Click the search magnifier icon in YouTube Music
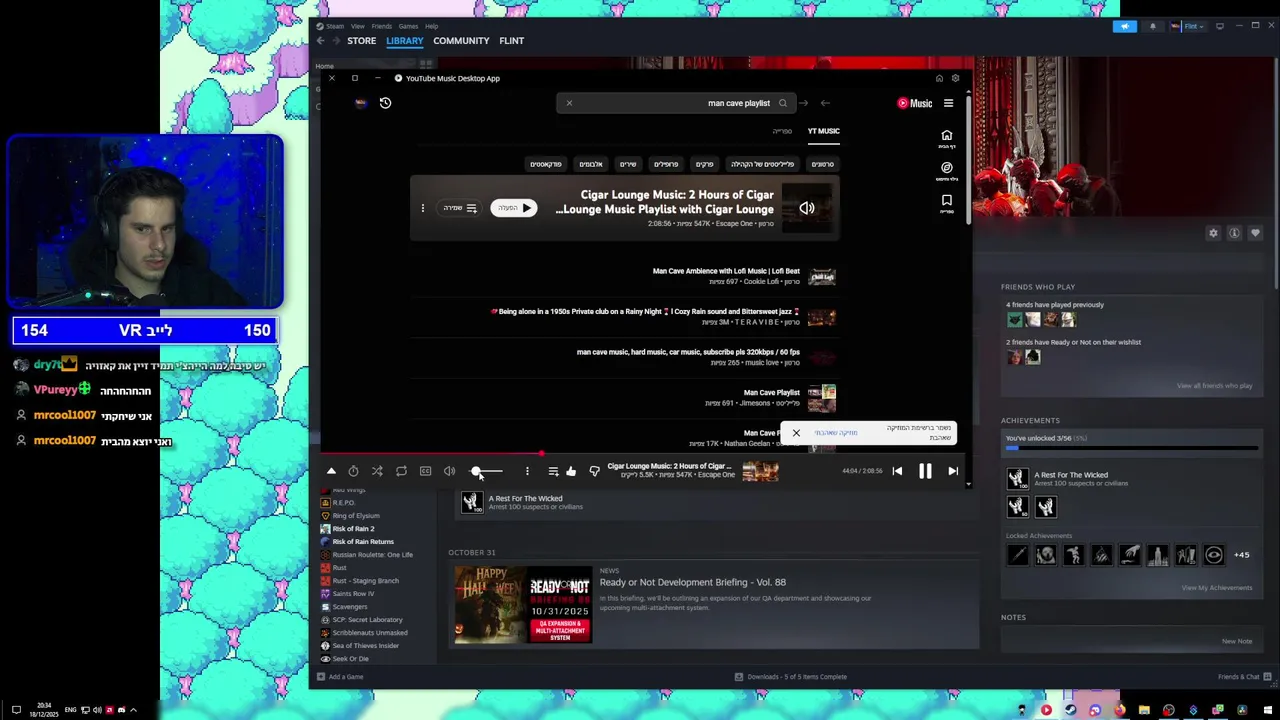The width and height of the screenshot is (1280, 720). (783, 103)
